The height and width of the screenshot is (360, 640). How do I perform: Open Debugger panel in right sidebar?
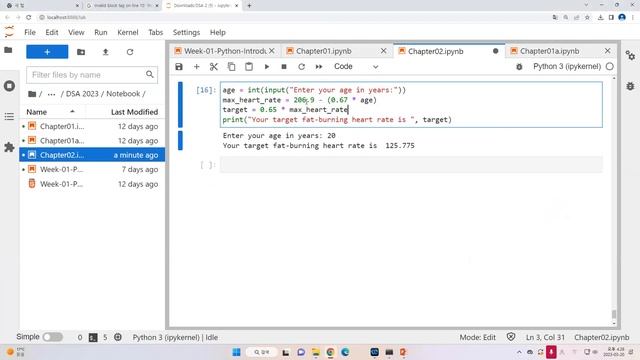630,86
